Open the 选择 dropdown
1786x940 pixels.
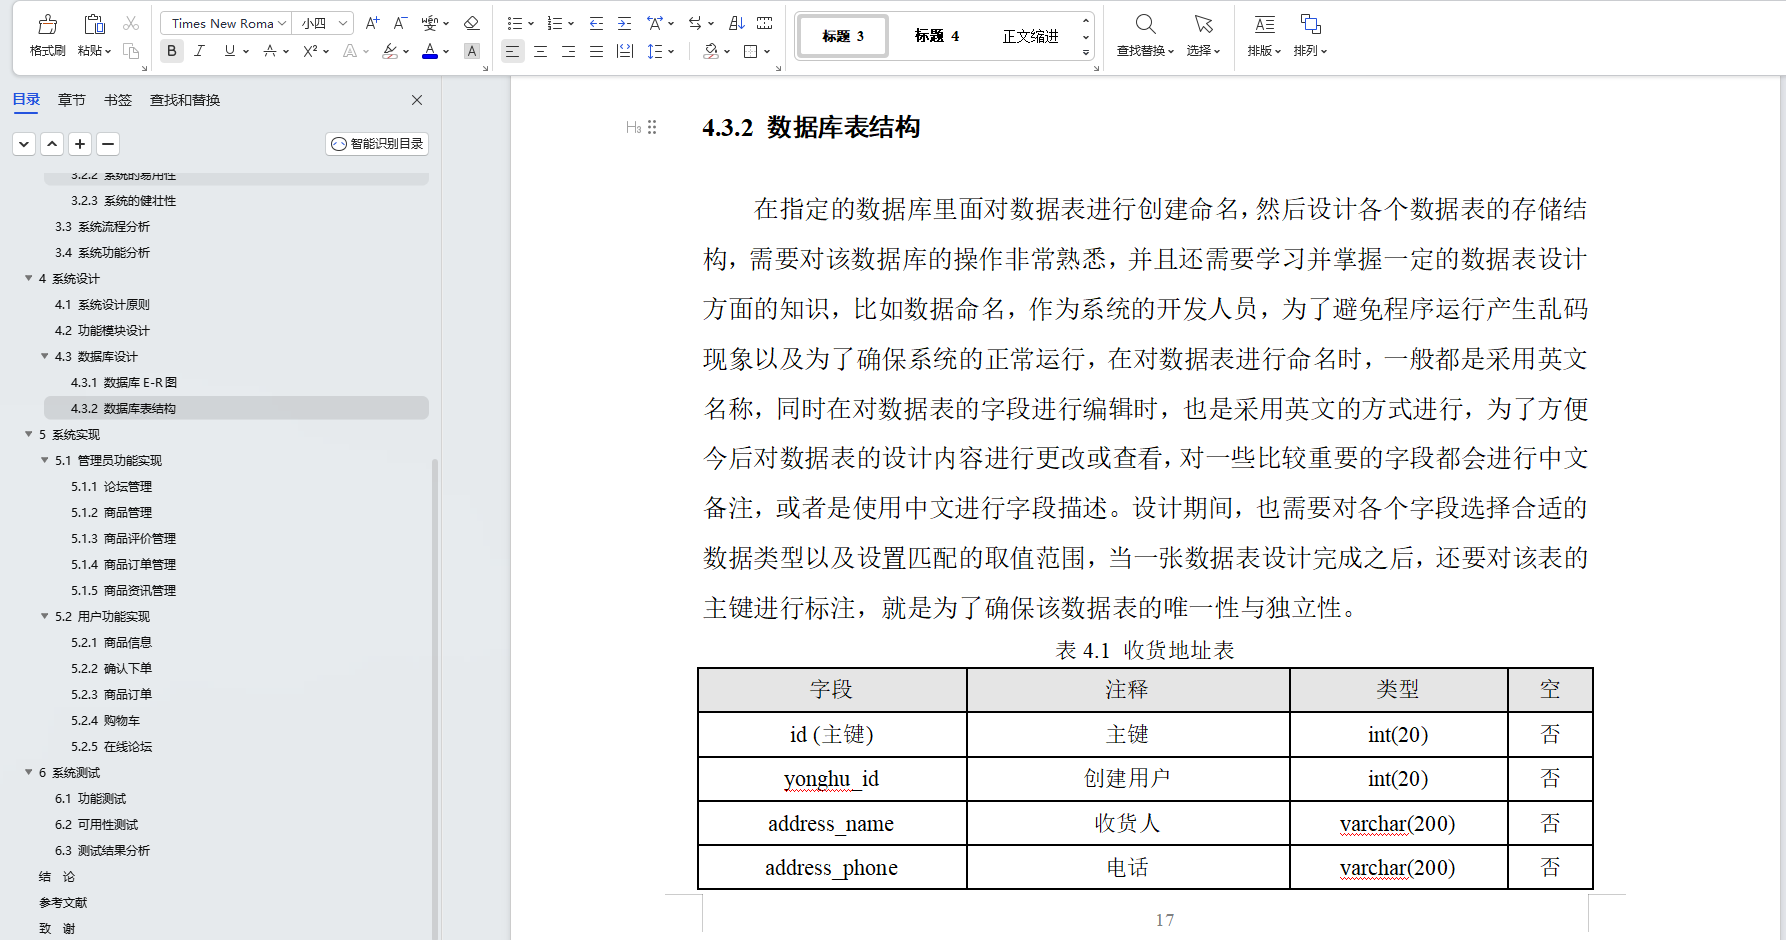click(x=1203, y=50)
